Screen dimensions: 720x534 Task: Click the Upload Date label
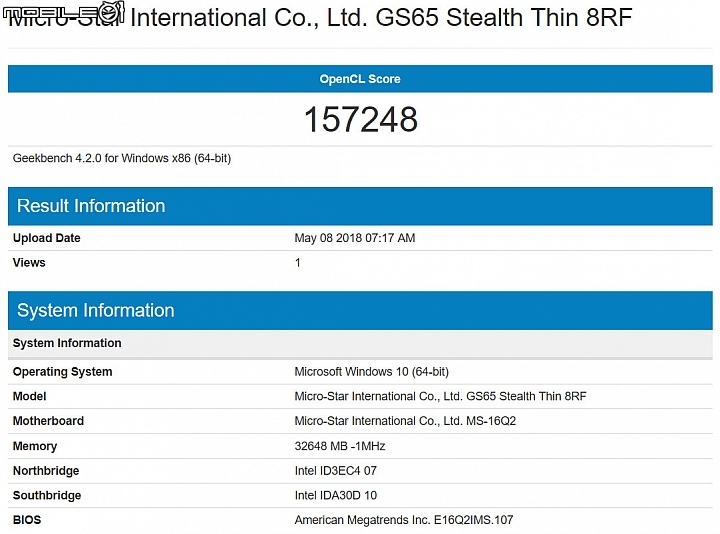tap(46, 238)
